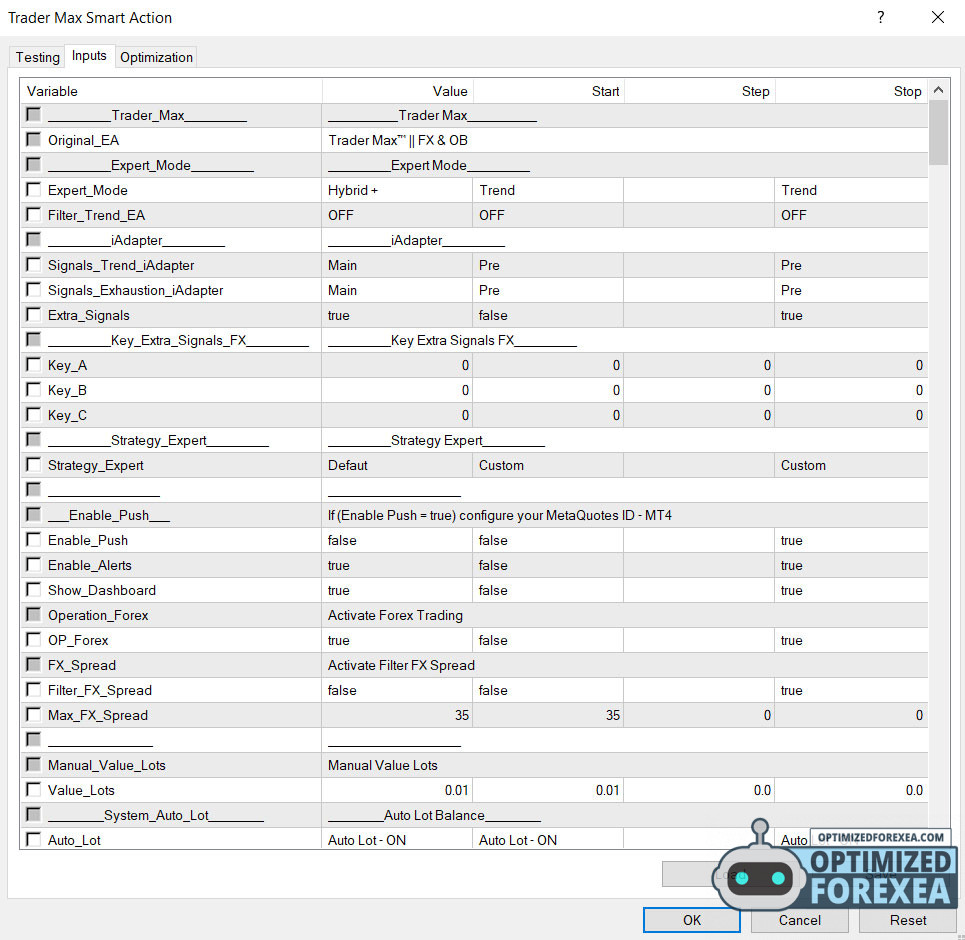
Task: Click the Reset button
Action: click(x=908, y=920)
